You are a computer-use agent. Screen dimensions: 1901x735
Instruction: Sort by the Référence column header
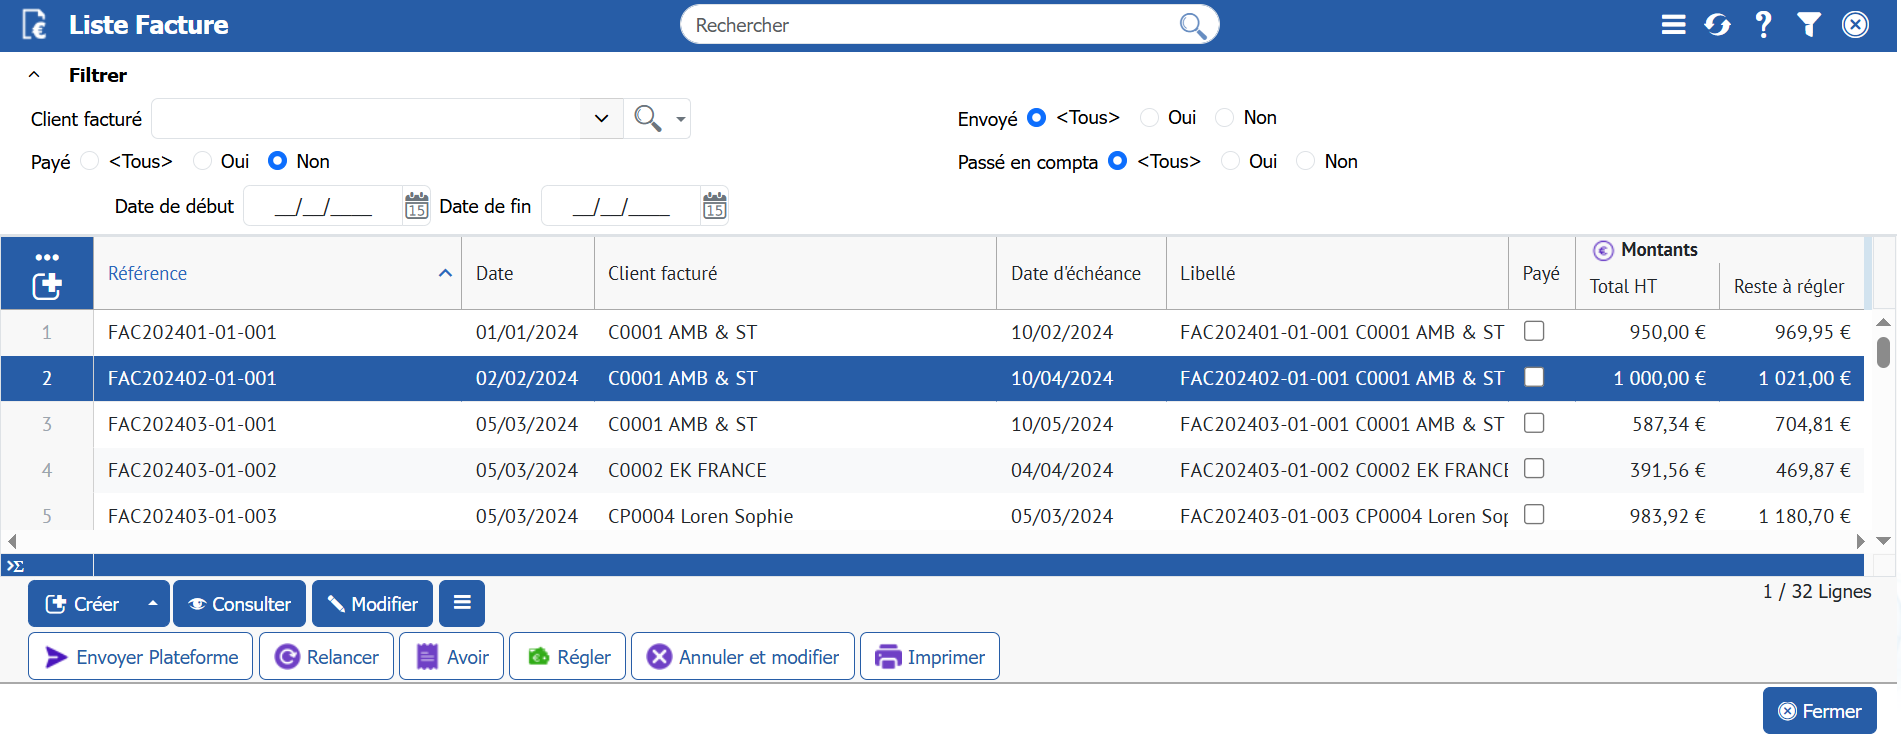[148, 273]
